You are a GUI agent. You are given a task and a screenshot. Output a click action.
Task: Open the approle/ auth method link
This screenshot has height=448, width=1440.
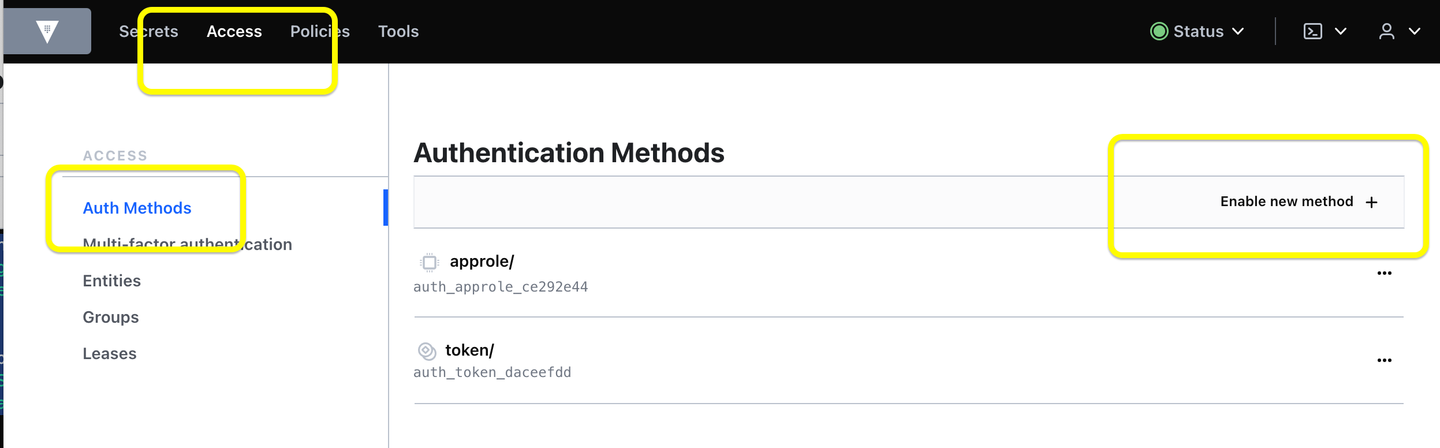(x=482, y=262)
